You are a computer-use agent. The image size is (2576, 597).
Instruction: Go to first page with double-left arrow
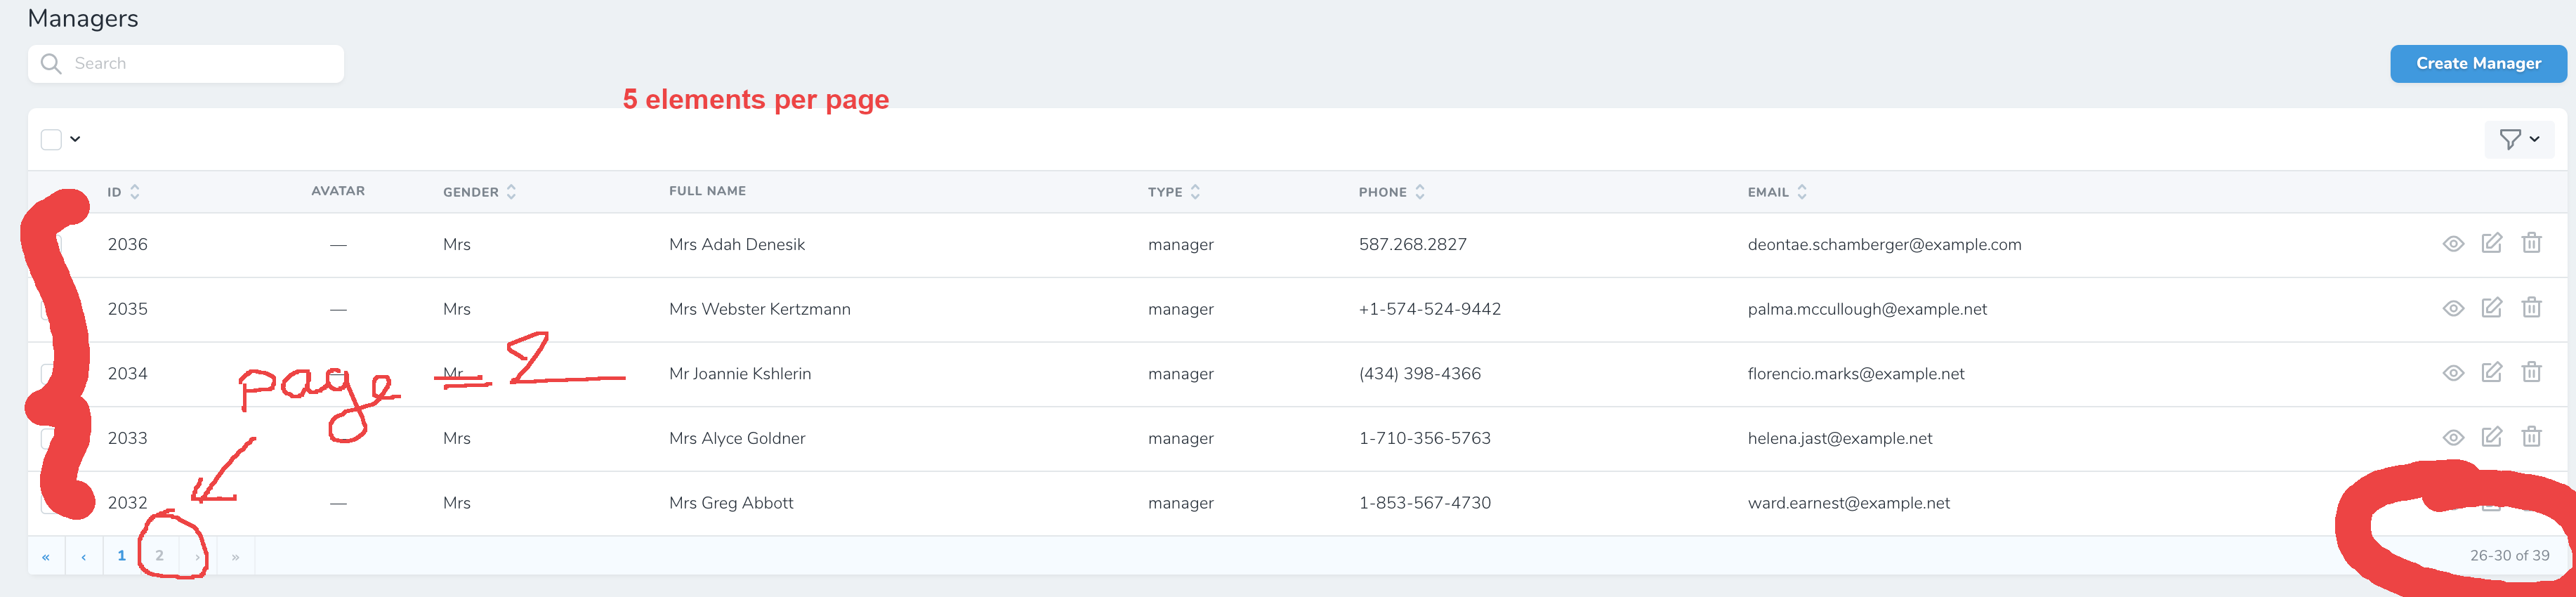(x=46, y=556)
